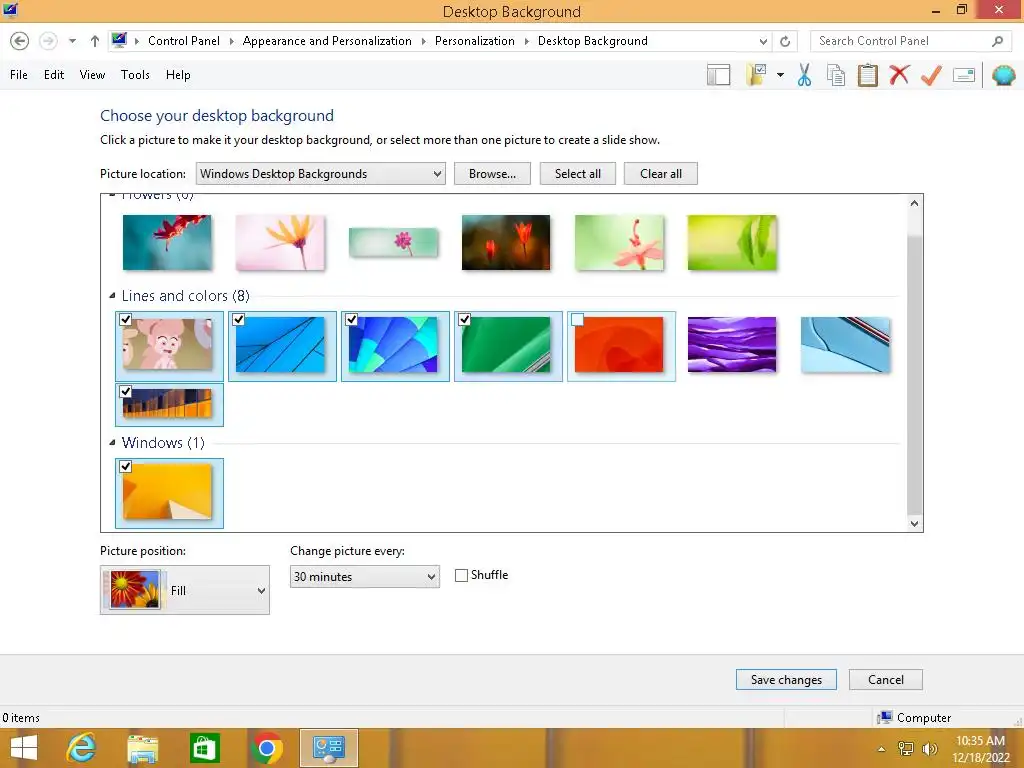Click the Paste clipboard icon
This screenshot has width=1024, height=768.
click(x=867, y=75)
